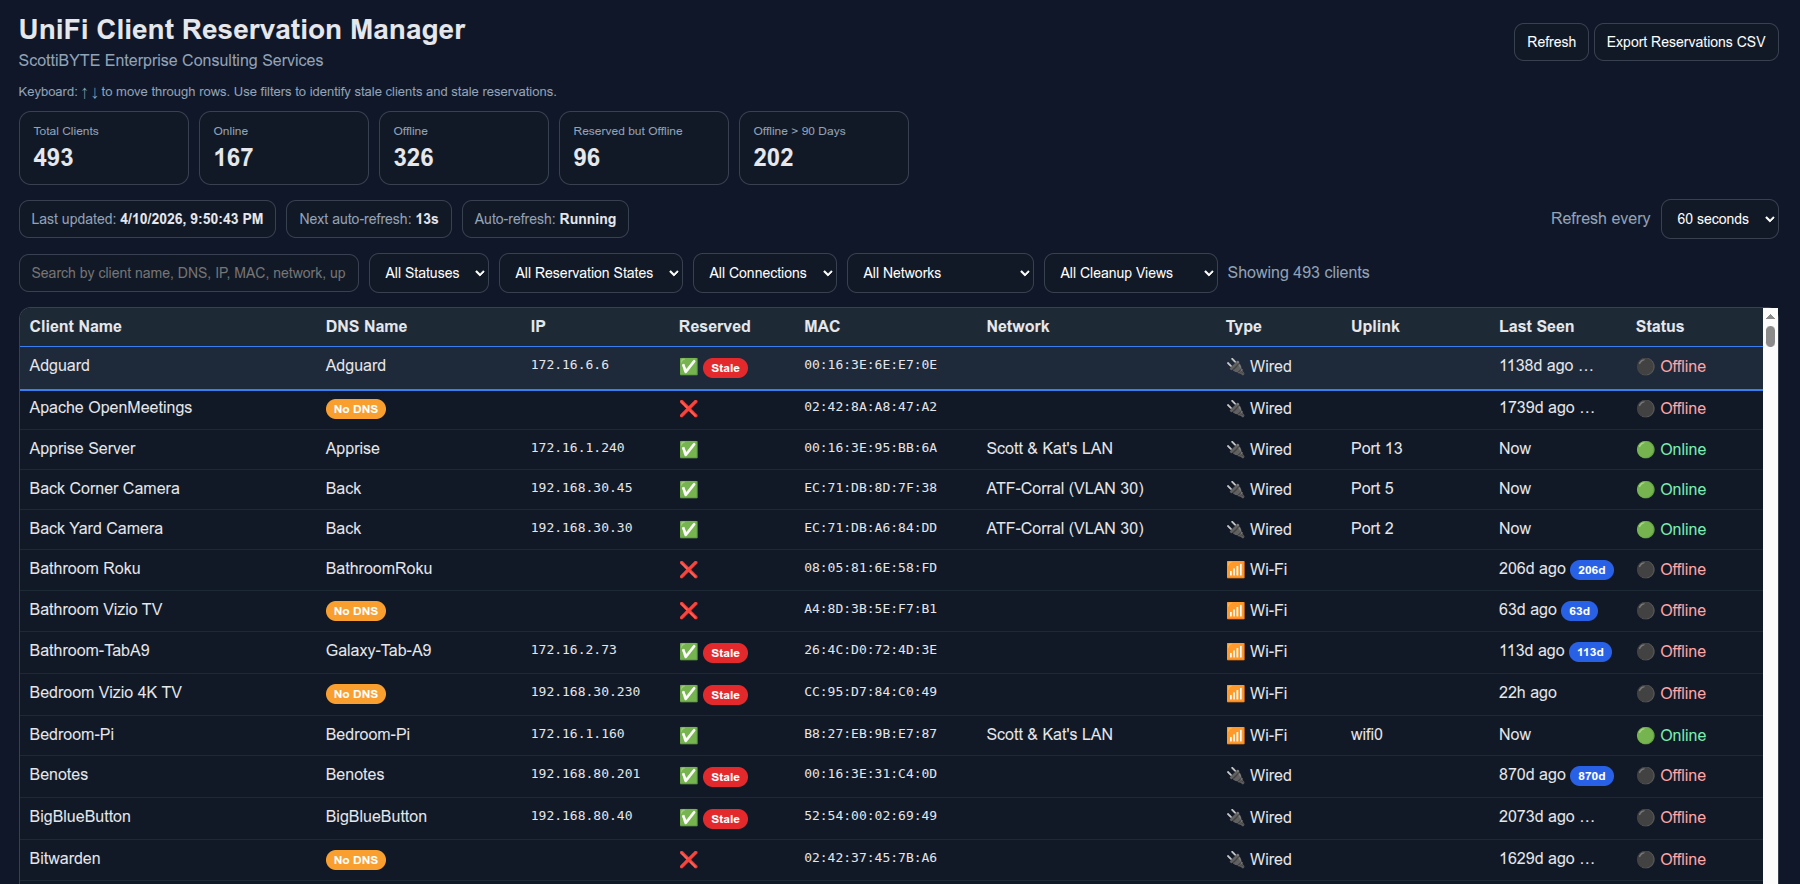Screen dimensions: 1800x884
Task: Expand the All Reservation States dropdown
Action: pyautogui.click(x=590, y=273)
